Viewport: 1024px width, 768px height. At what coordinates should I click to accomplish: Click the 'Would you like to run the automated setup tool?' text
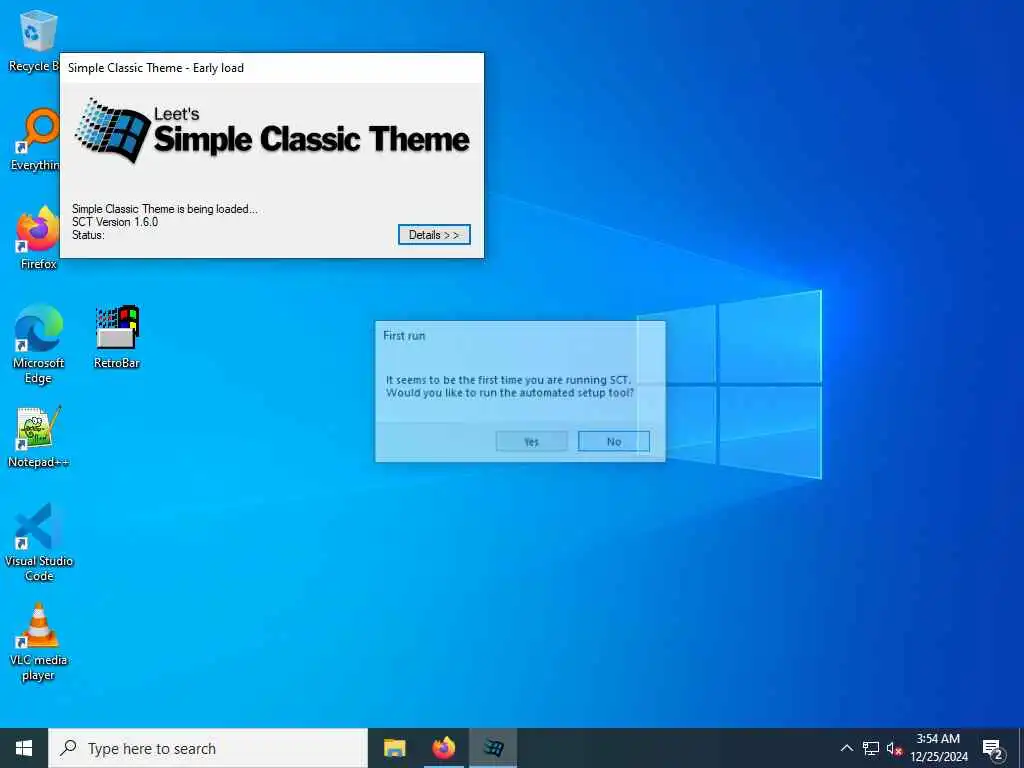(509, 392)
